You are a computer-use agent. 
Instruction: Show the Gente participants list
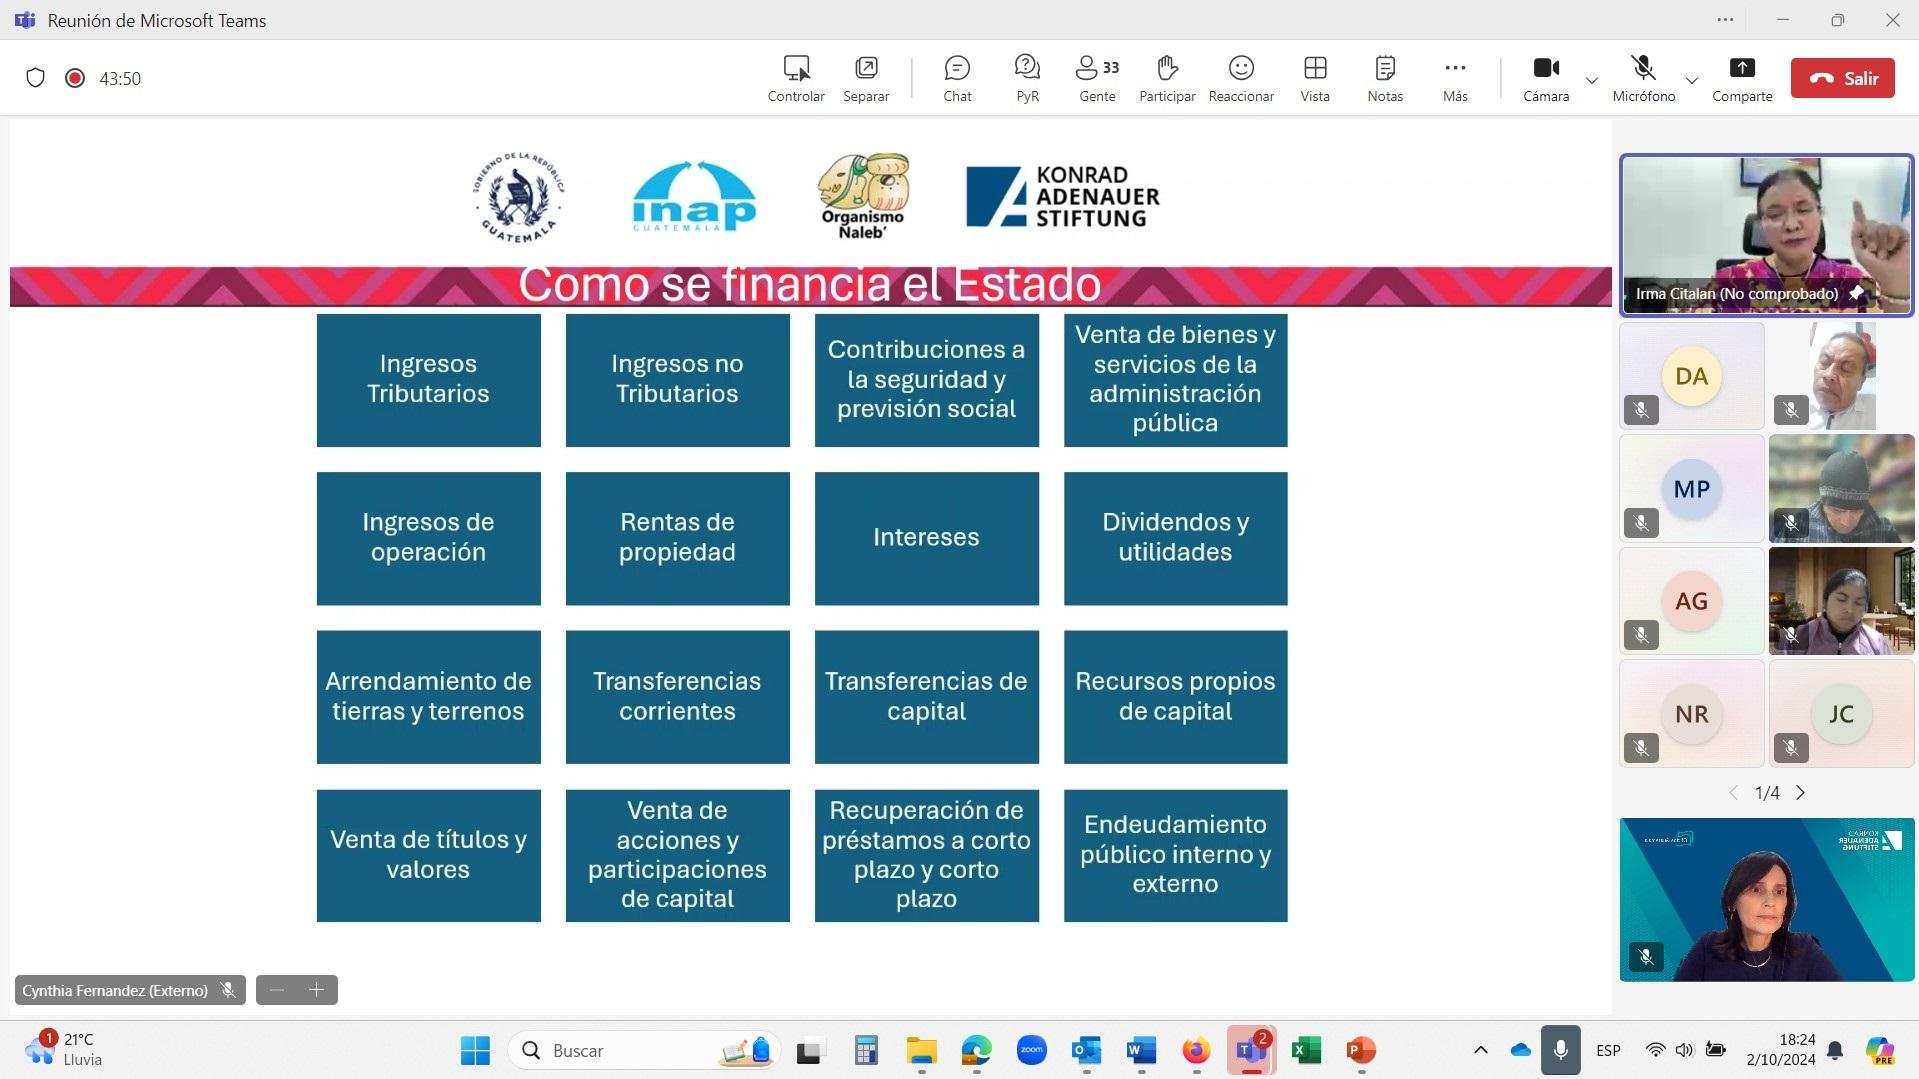(1097, 78)
